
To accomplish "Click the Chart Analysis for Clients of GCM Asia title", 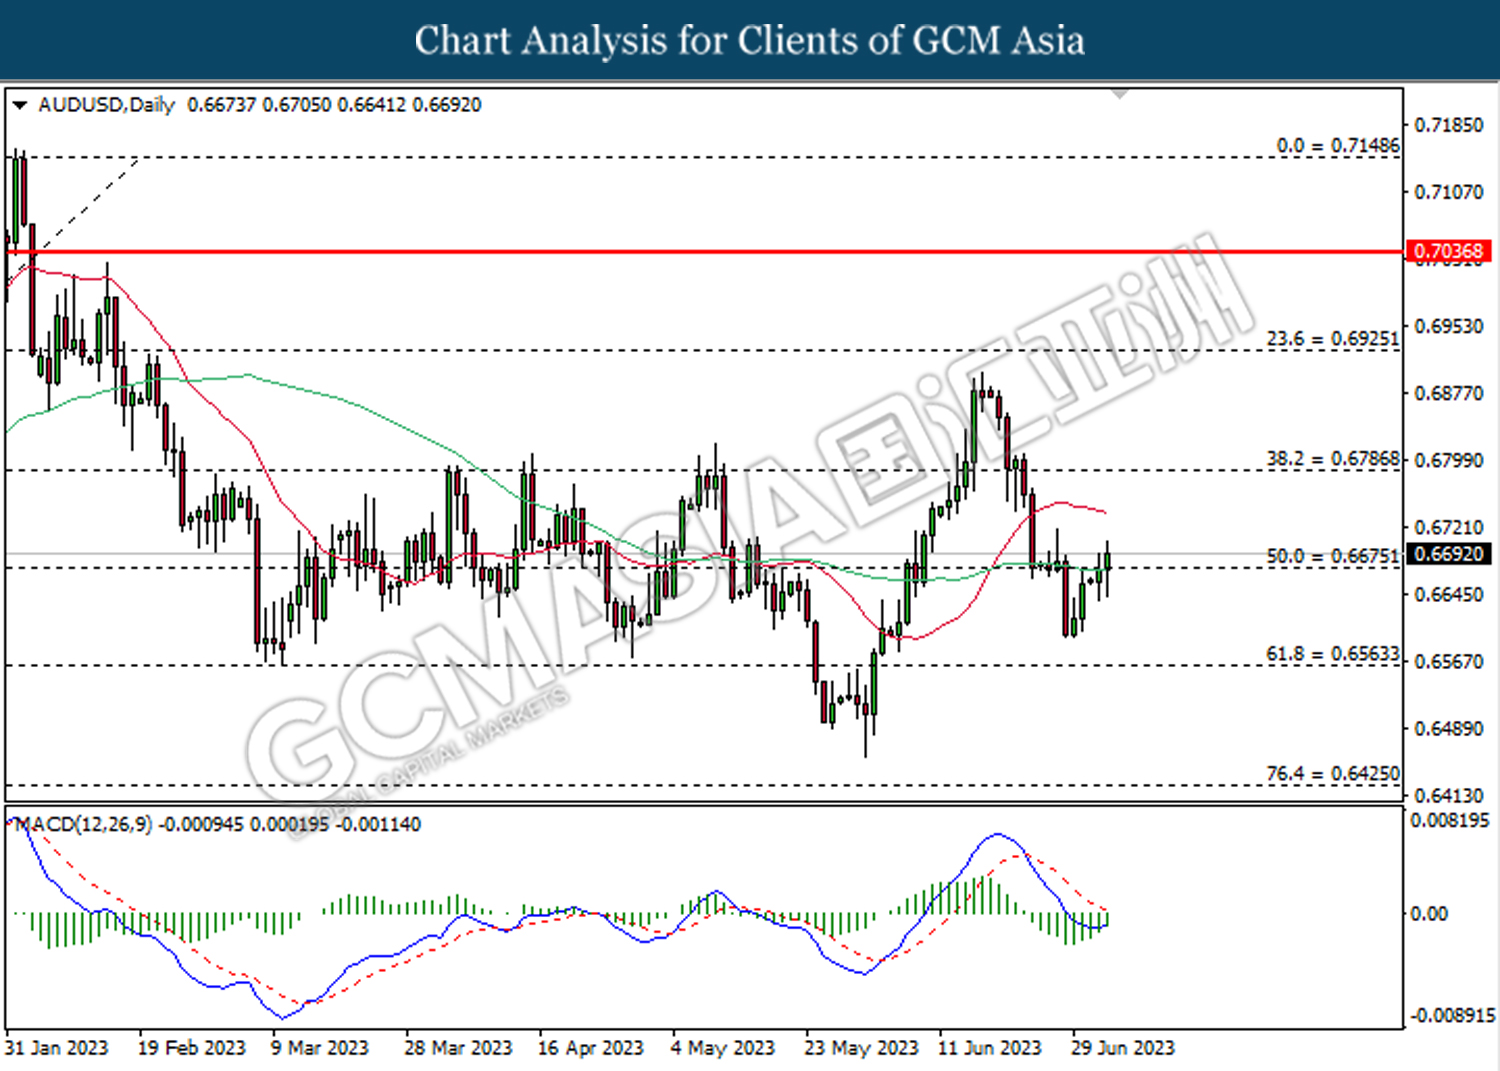I will click(x=750, y=40).
